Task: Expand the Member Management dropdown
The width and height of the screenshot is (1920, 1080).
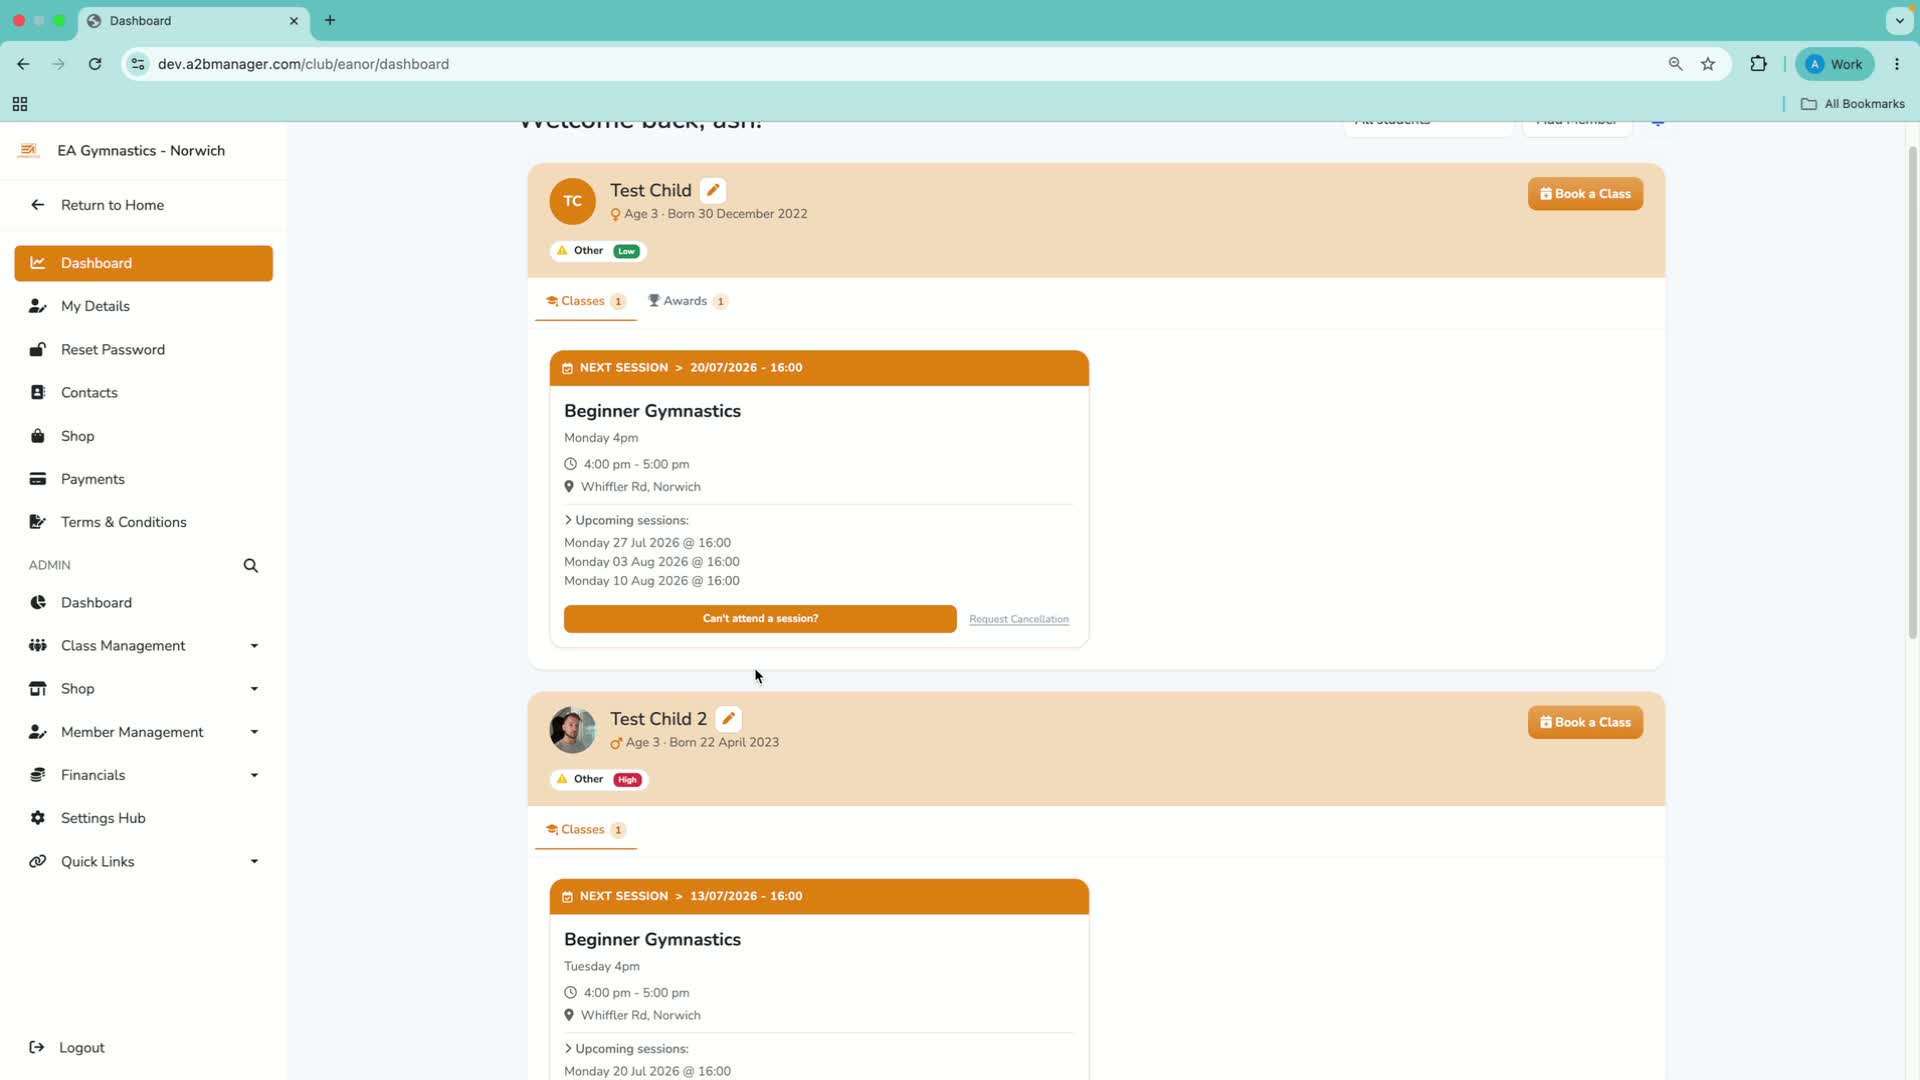Action: (144, 732)
